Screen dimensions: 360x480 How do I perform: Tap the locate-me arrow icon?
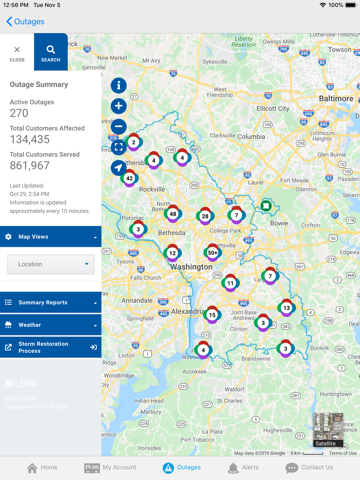pyautogui.click(x=119, y=168)
